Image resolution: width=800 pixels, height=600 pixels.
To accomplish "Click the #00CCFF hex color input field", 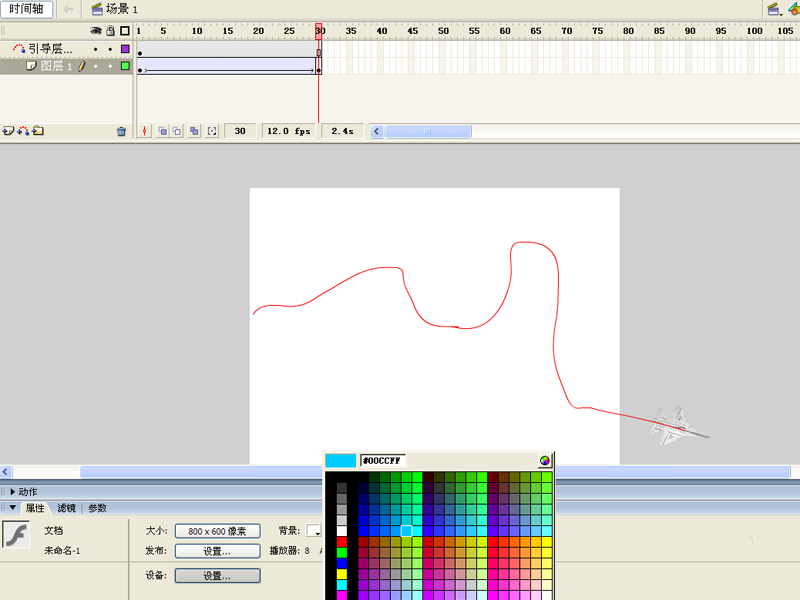I will (383, 461).
